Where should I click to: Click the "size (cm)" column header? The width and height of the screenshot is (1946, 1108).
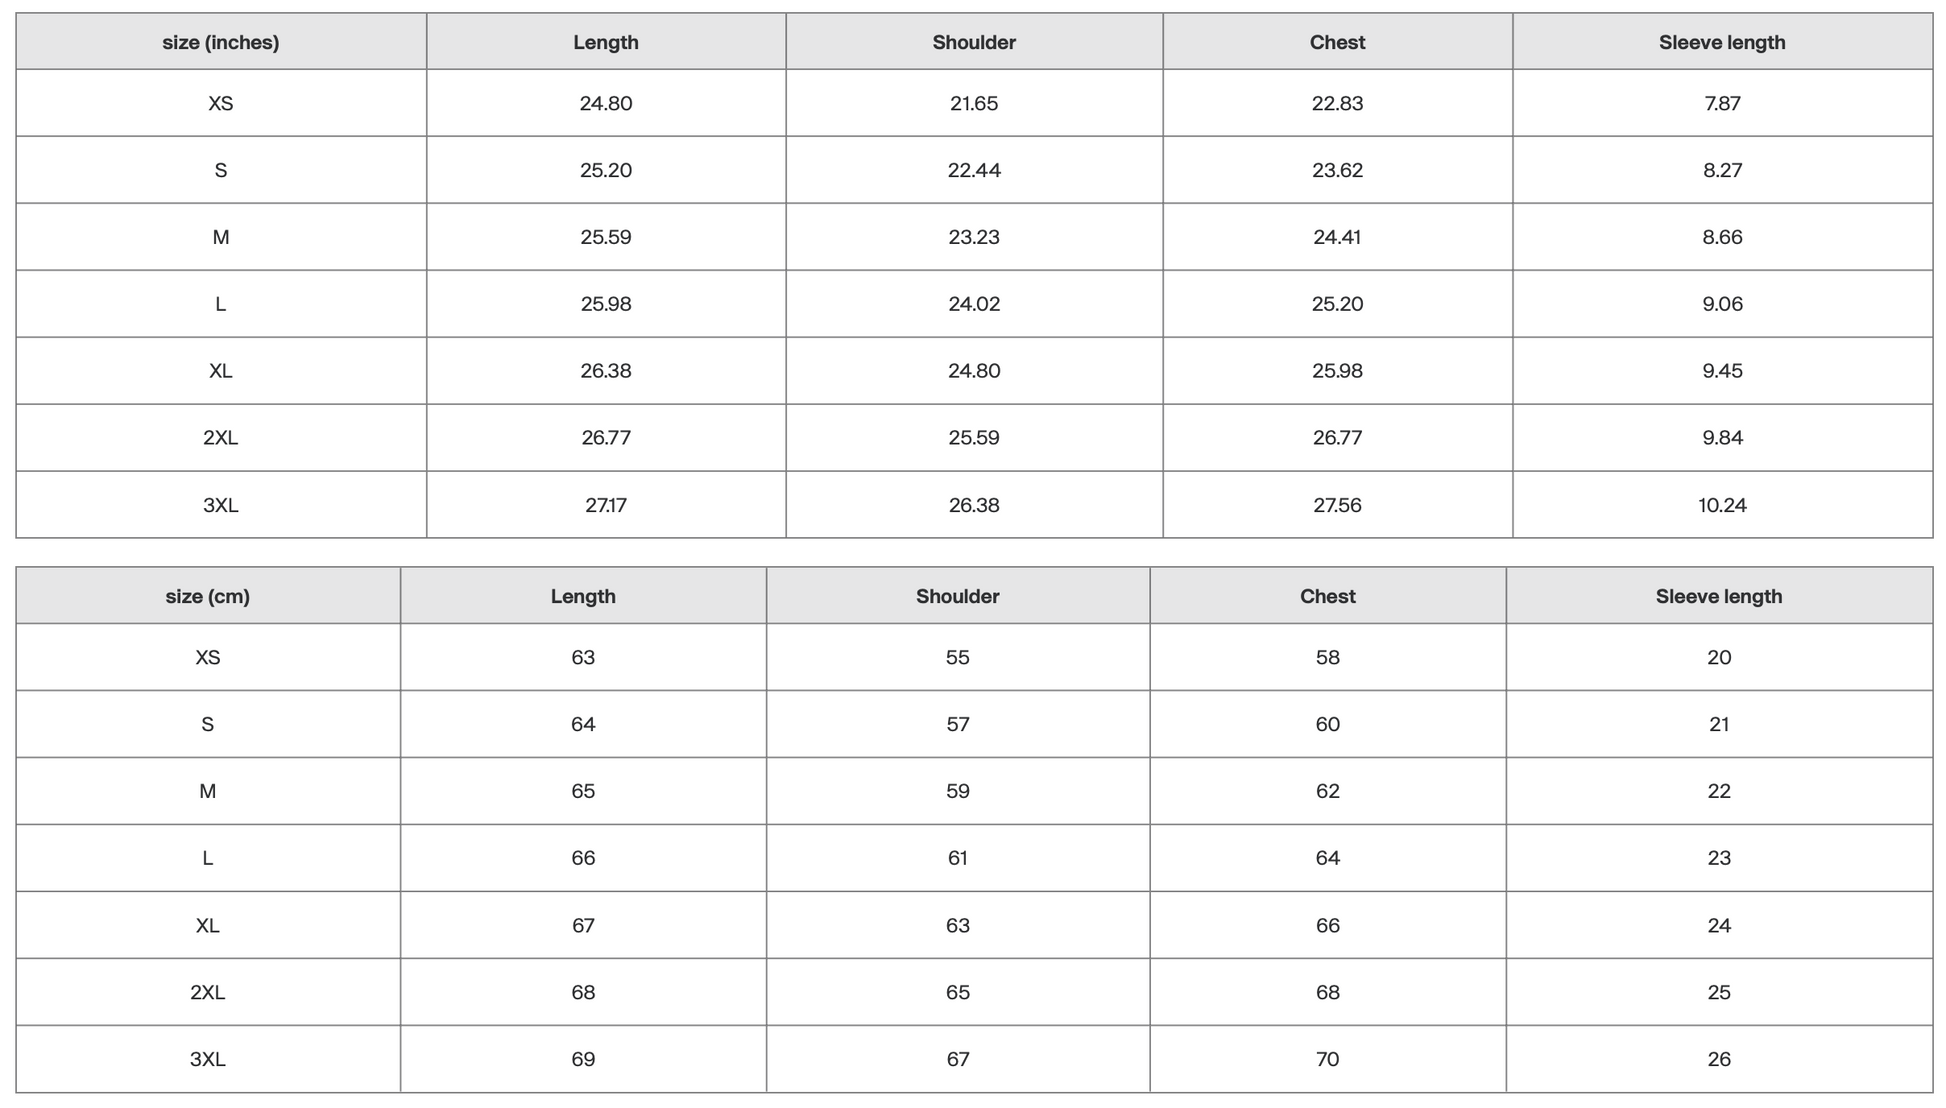pyautogui.click(x=207, y=596)
